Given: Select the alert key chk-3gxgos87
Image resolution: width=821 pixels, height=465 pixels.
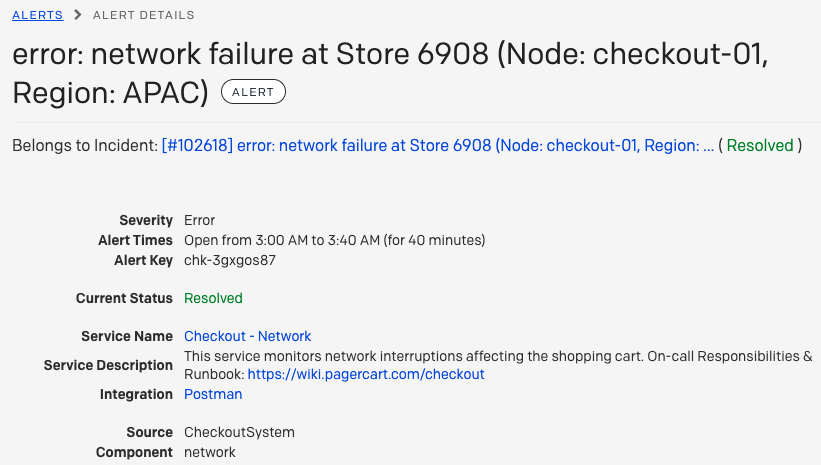Looking at the screenshot, I should coord(230,260).
